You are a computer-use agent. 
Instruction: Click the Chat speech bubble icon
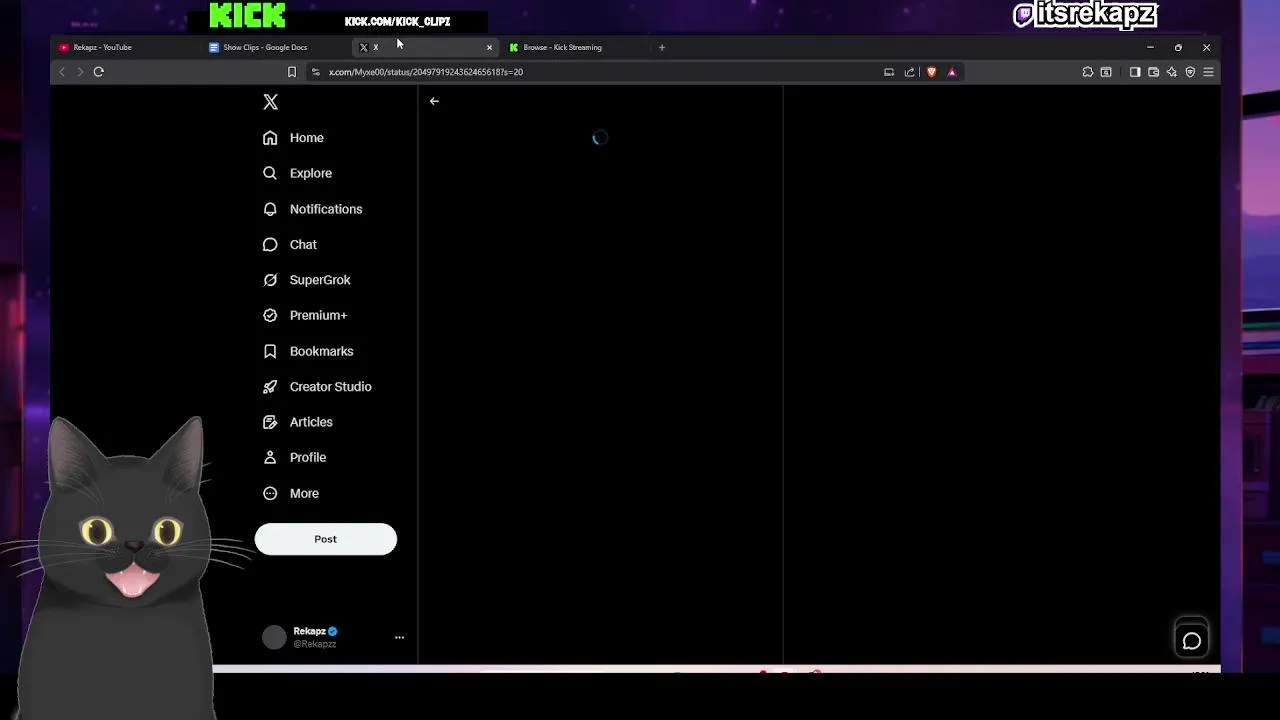[x=270, y=245]
